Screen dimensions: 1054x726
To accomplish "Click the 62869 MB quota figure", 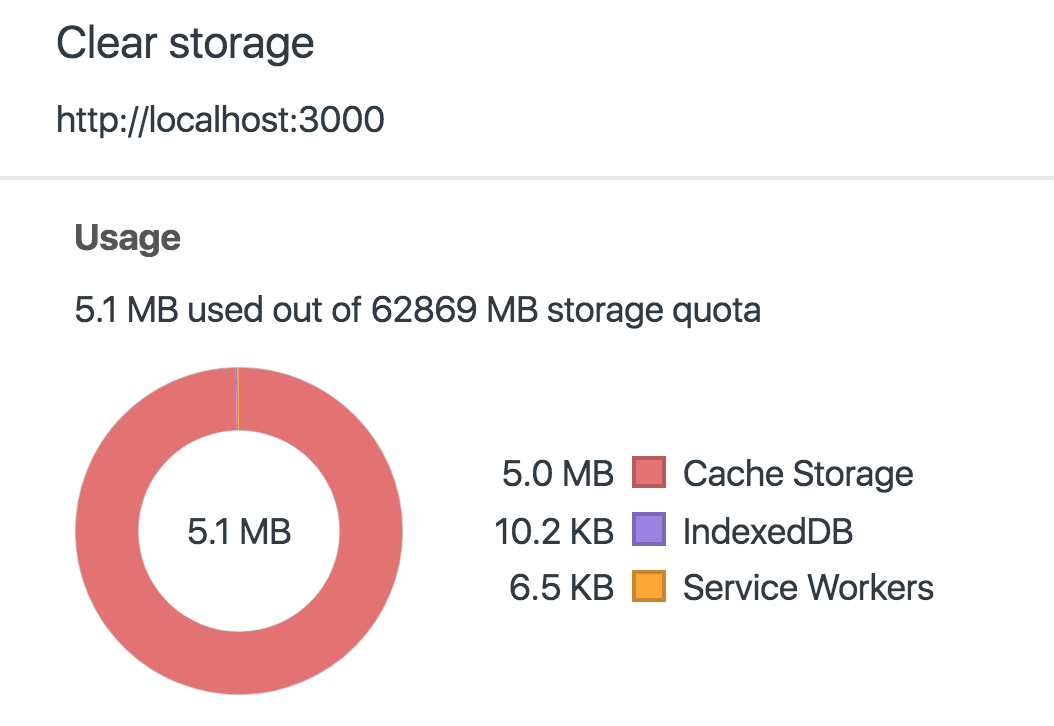I will click(455, 311).
